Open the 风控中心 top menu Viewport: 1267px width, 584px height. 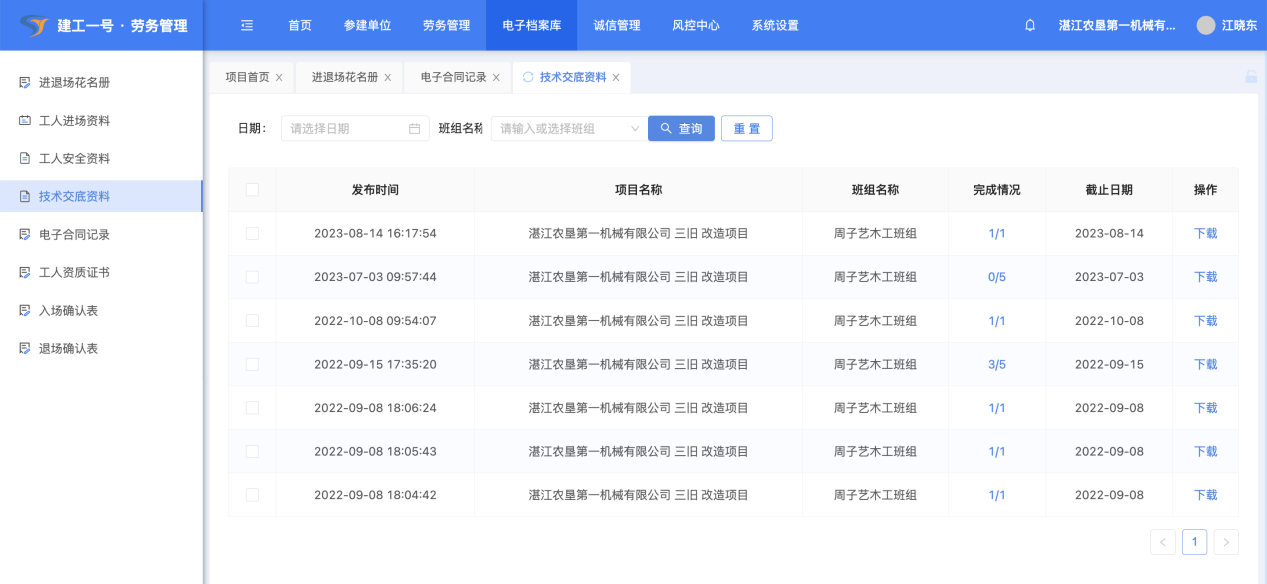[x=696, y=25]
